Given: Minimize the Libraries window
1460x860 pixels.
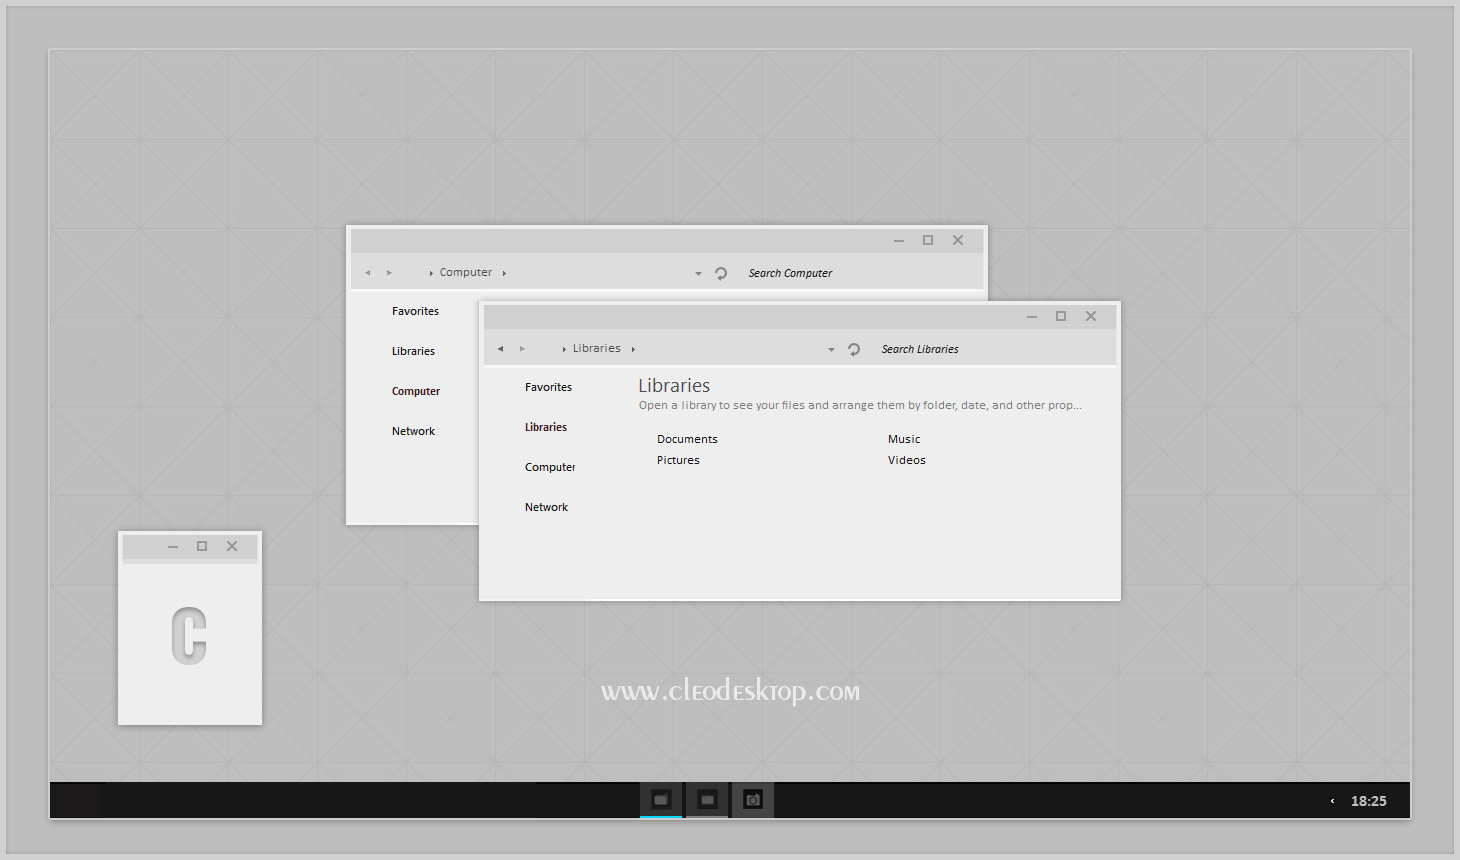Looking at the screenshot, I should point(1032,317).
